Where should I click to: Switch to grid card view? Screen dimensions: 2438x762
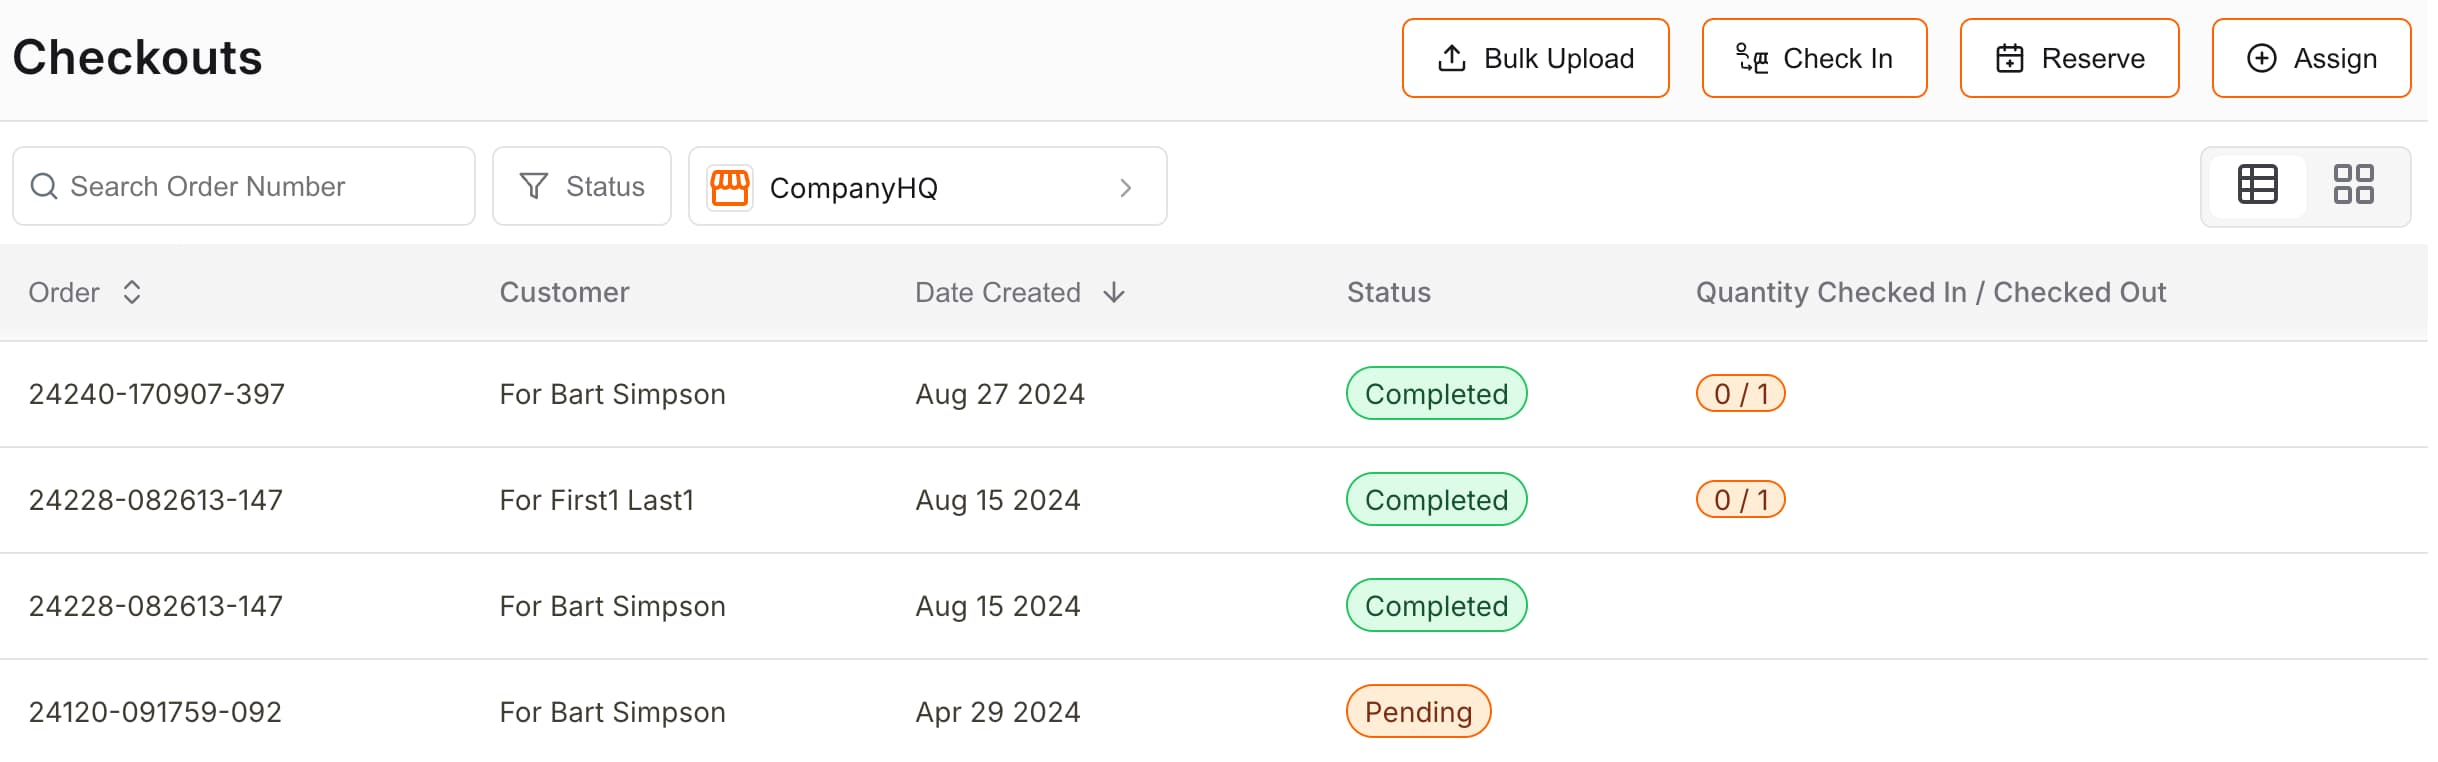pos(2353,185)
